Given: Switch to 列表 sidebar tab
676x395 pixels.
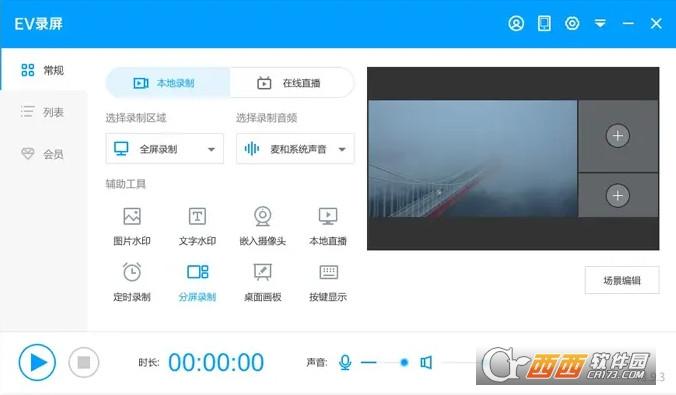Looking at the screenshot, I should [x=43, y=112].
